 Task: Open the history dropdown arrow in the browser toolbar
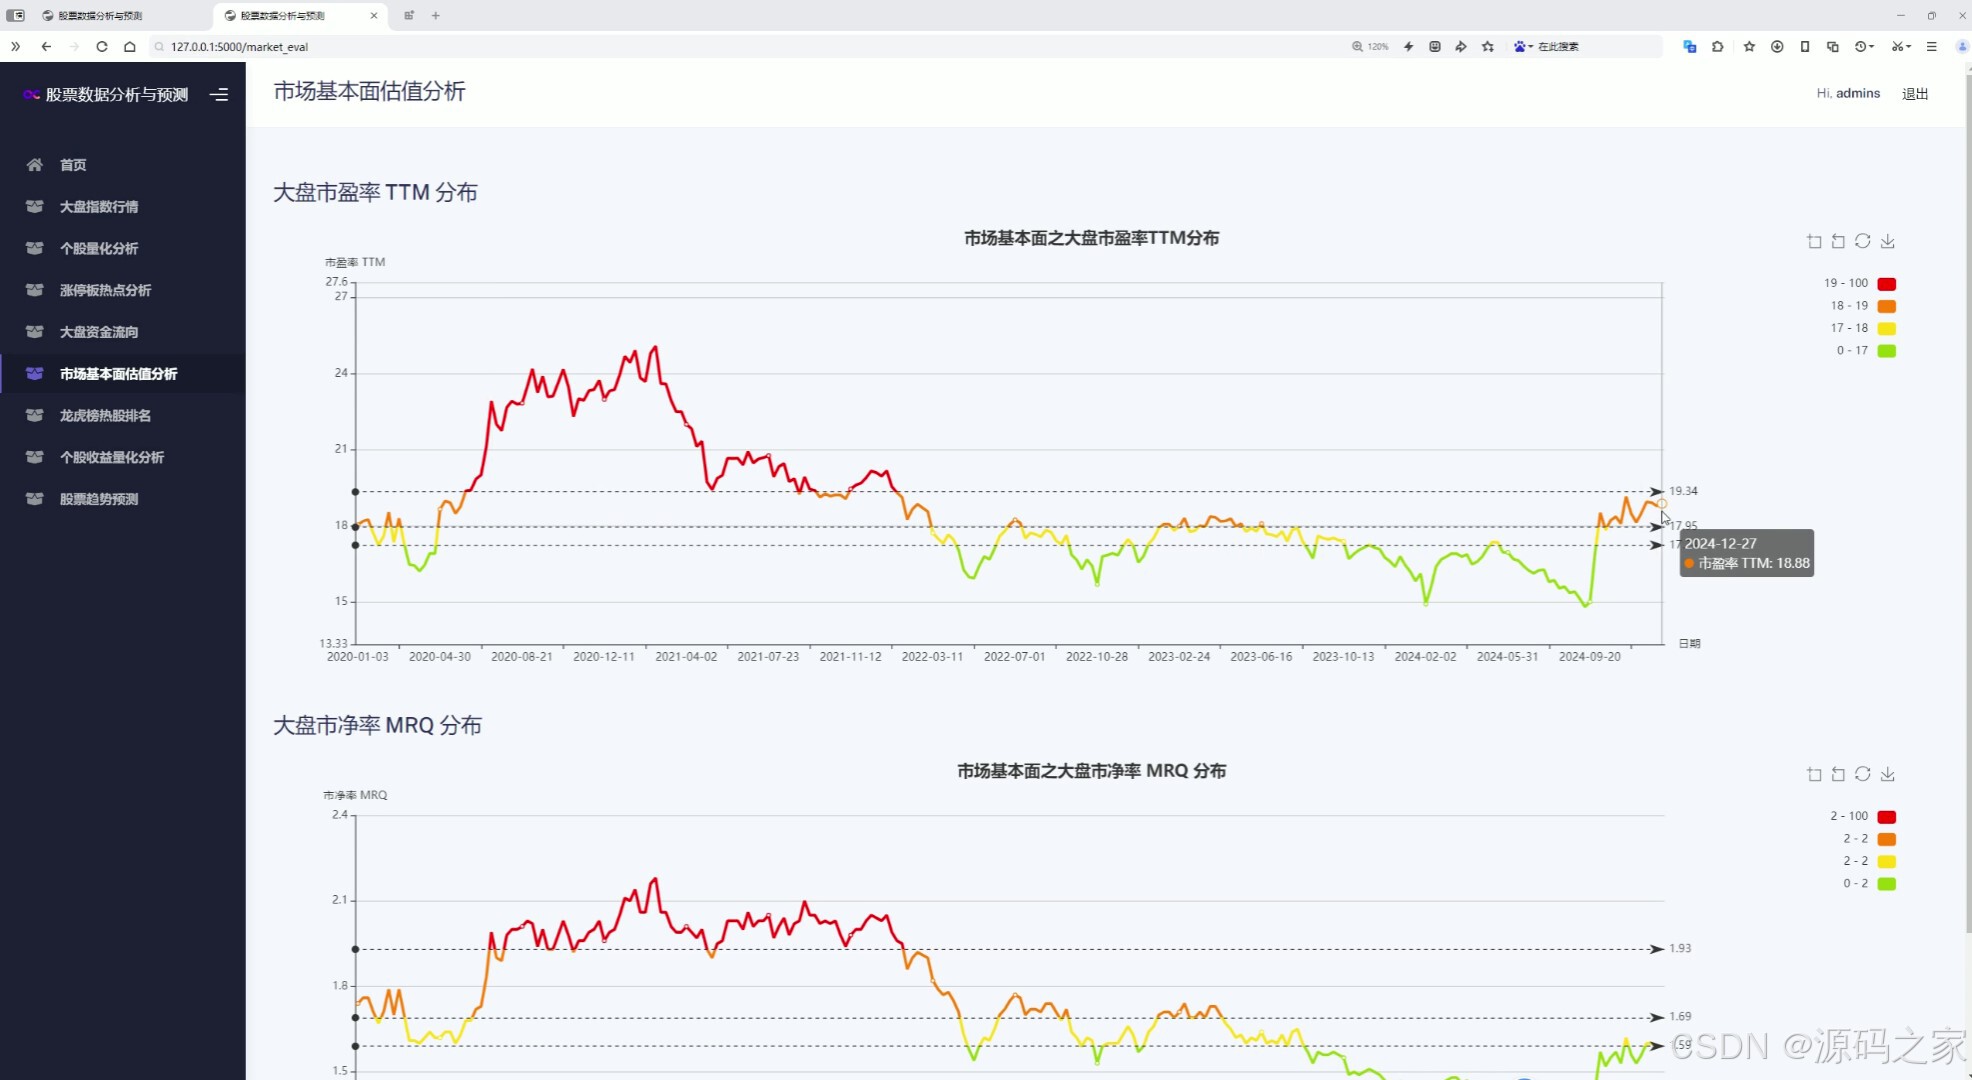1871,46
